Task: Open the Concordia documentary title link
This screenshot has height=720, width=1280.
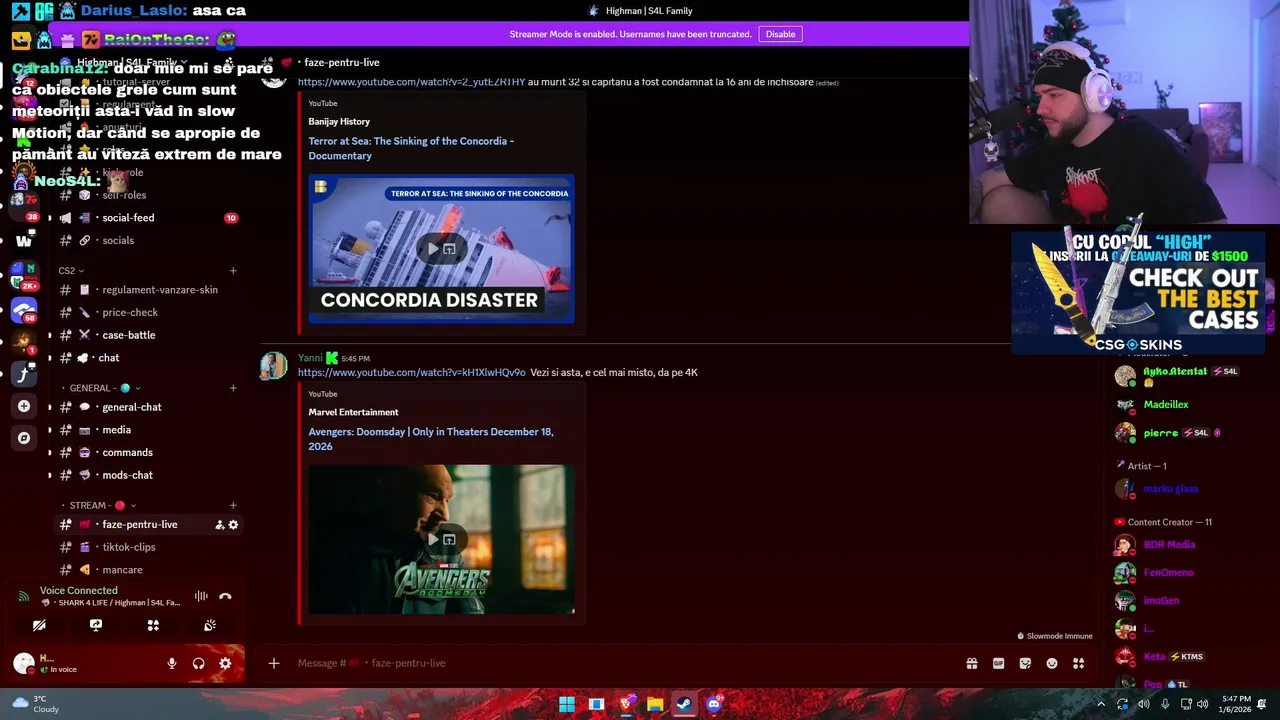Action: (411, 148)
